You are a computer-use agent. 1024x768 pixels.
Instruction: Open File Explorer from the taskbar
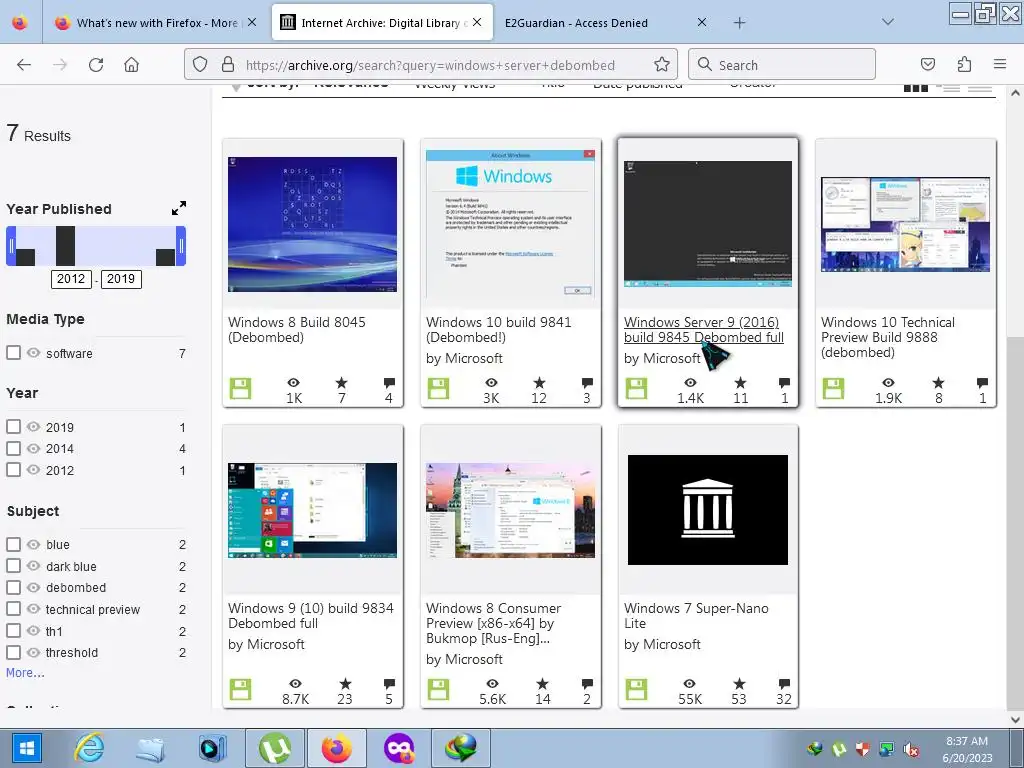pos(150,748)
